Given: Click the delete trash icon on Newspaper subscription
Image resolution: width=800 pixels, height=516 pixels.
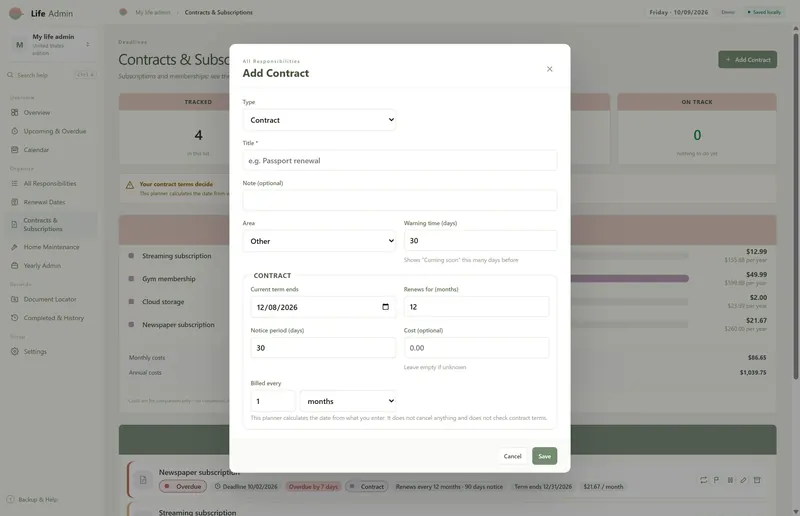Looking at the screenshot, I should point(757,480).
